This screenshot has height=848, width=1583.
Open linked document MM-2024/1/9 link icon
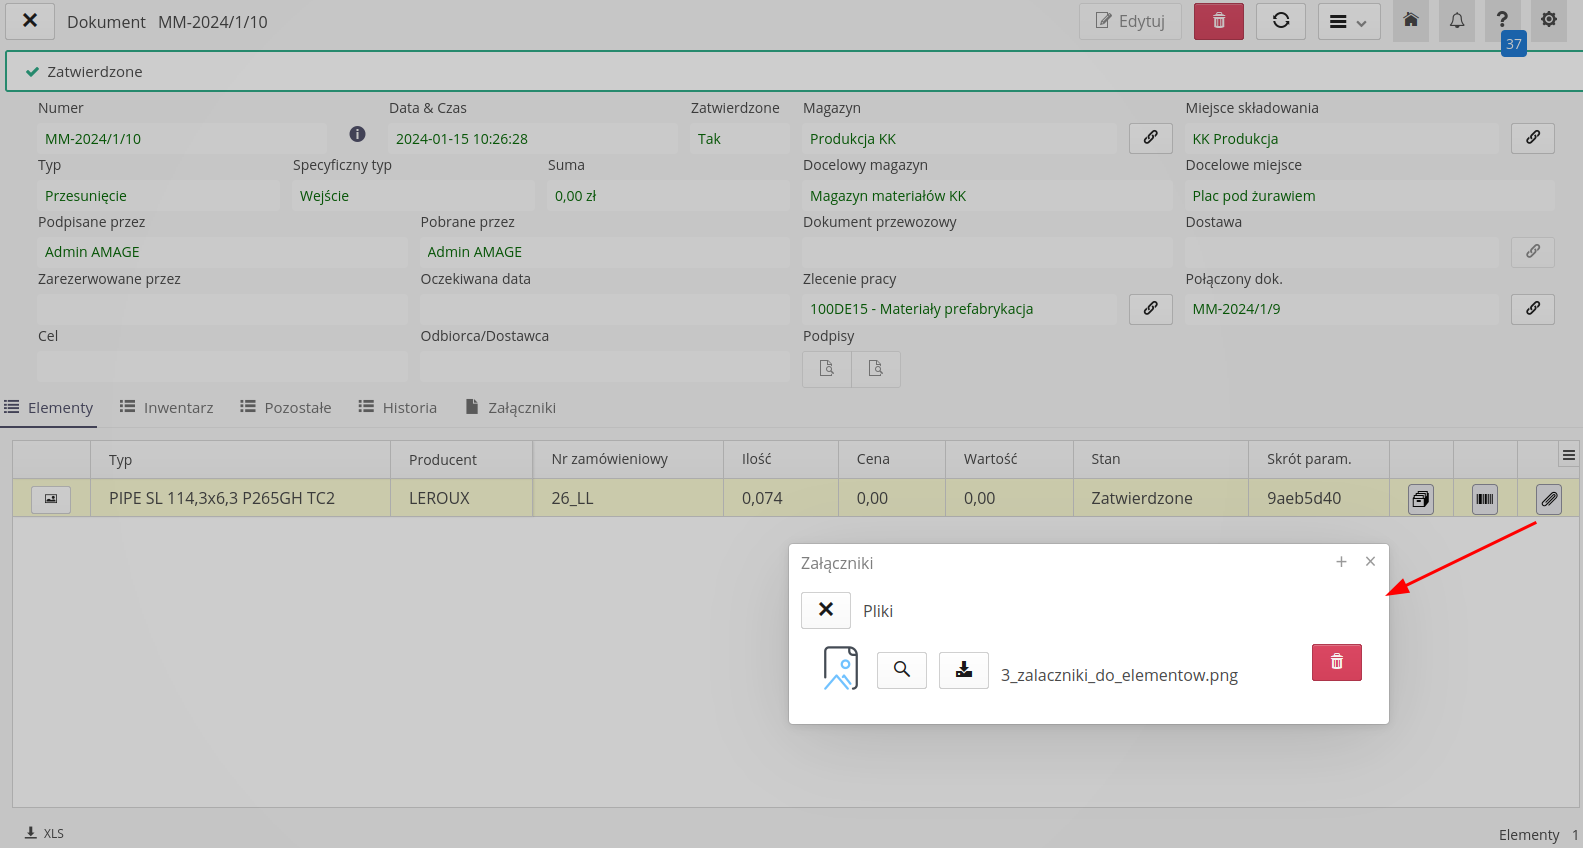click(1532, 309)
